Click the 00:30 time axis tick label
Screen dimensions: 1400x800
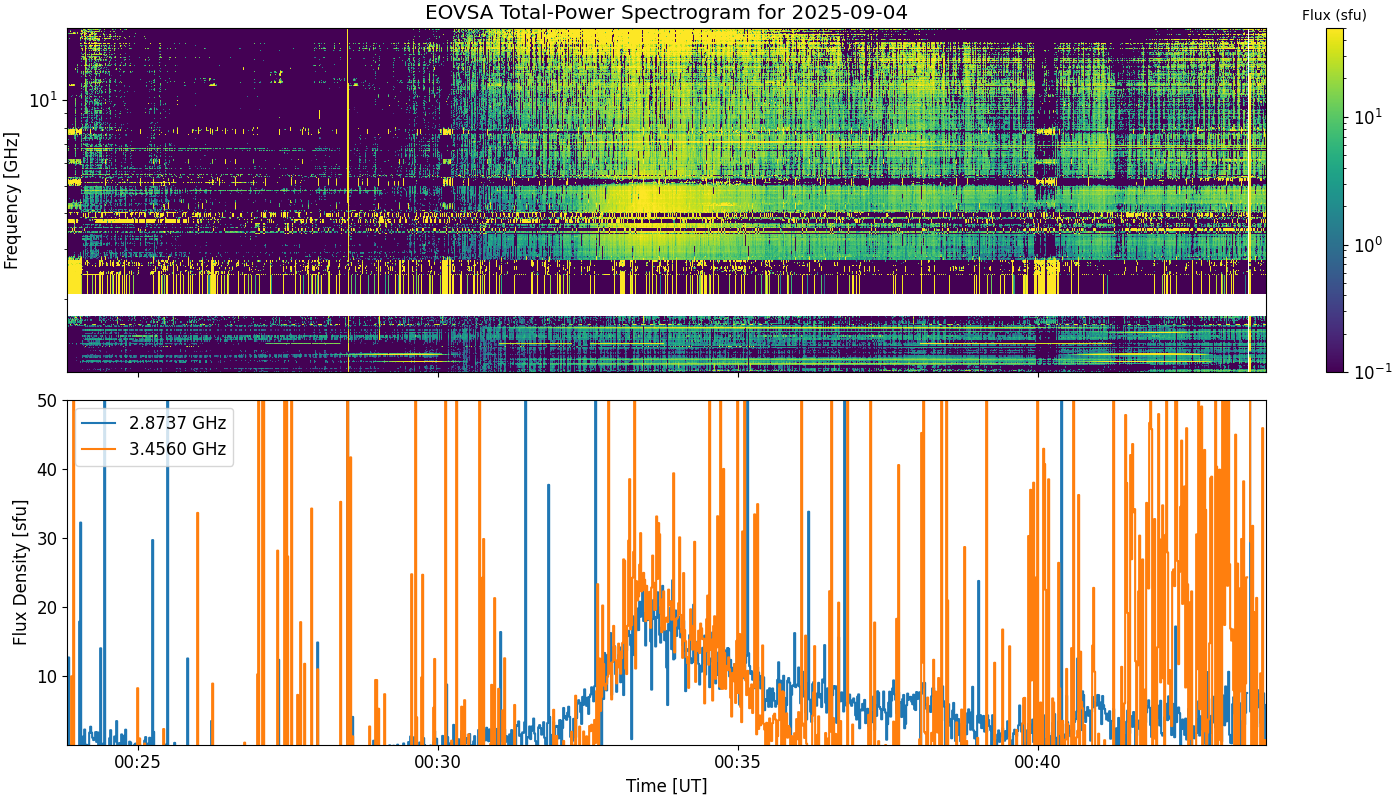tap(438, 763)
